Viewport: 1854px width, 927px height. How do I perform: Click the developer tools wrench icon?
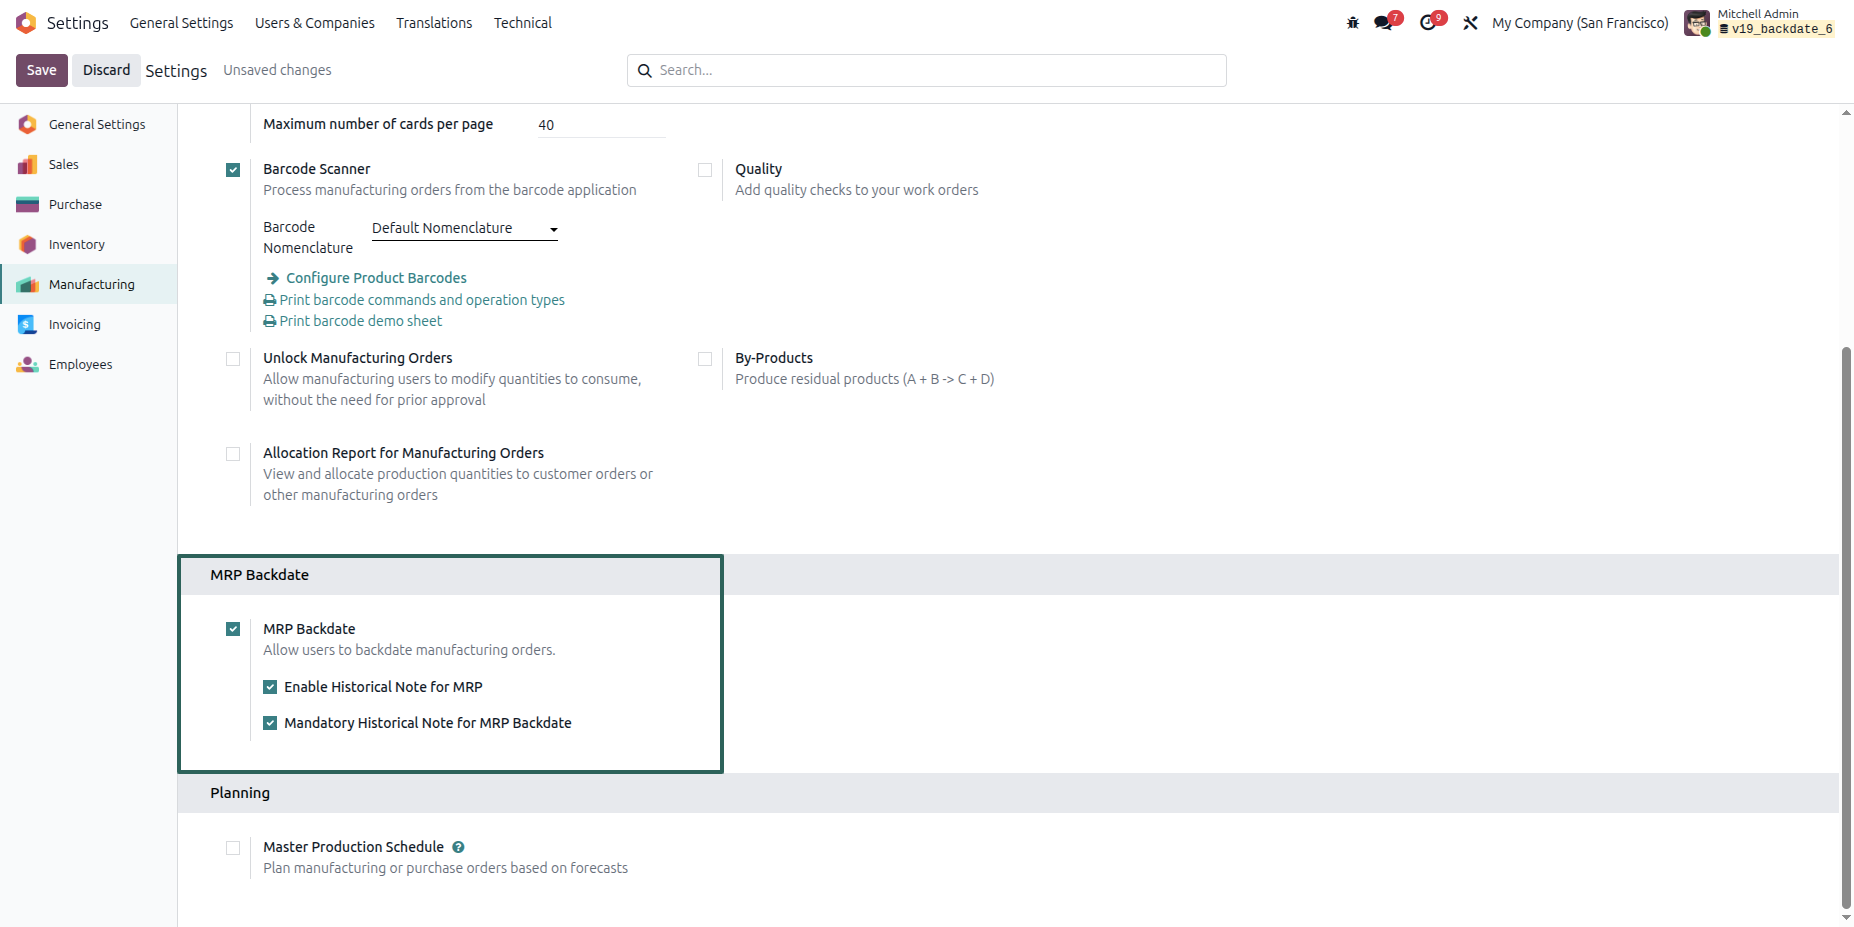tap(1470, 23)
